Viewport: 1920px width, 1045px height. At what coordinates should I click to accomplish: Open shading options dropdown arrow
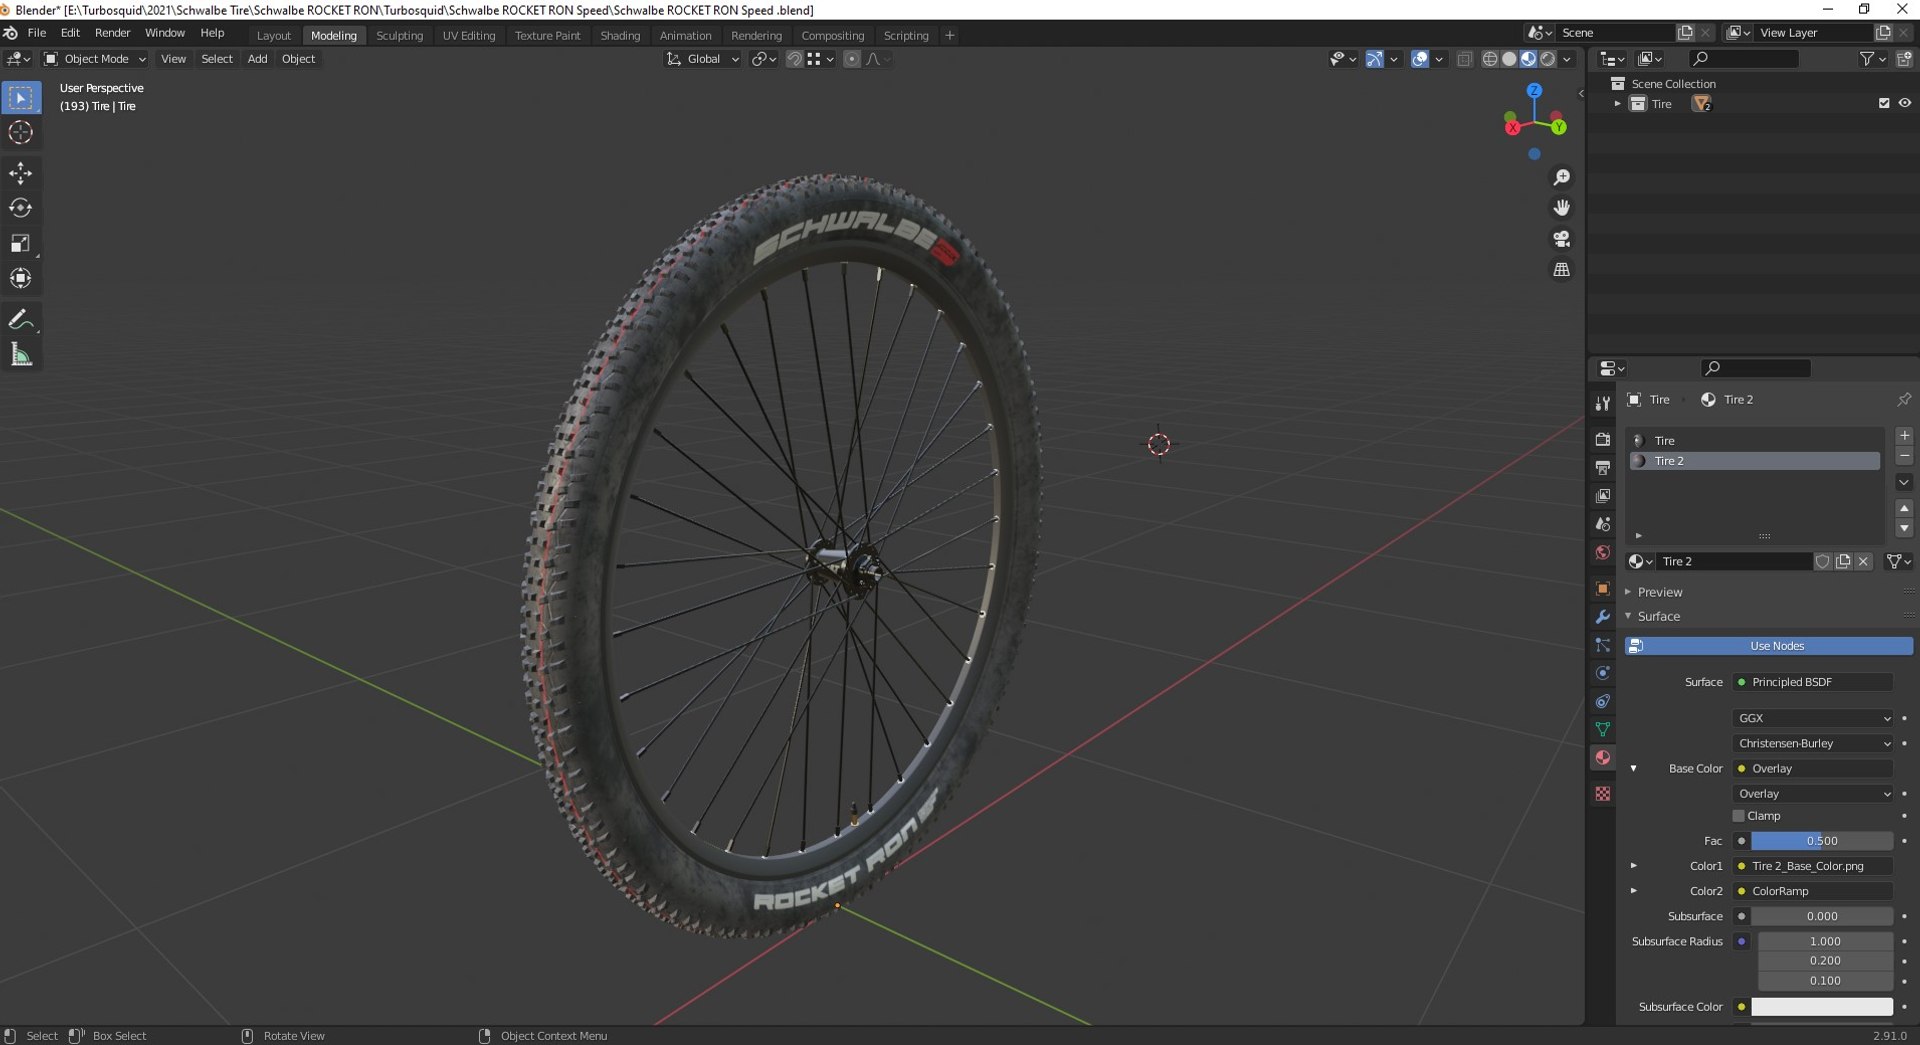click(1567, 59)
